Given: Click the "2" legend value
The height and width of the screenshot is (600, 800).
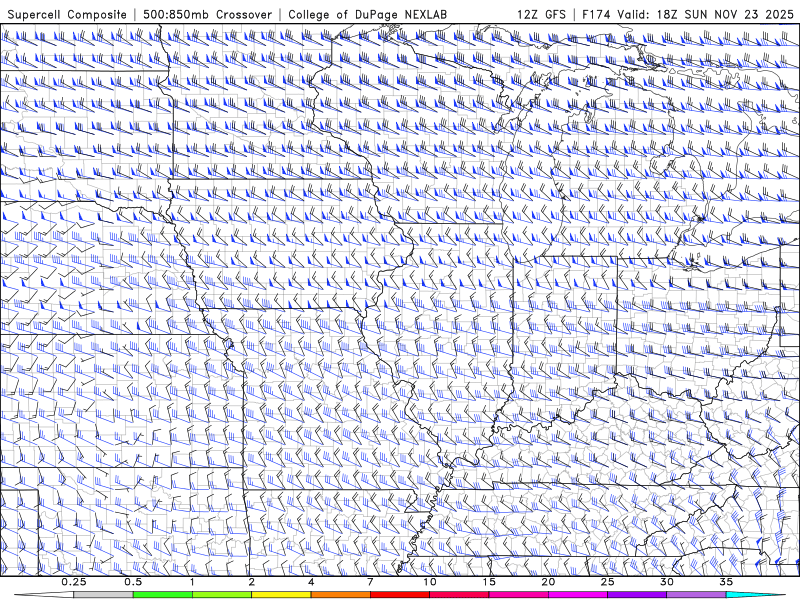Looking at the screenshot, I should click(252, 582).
